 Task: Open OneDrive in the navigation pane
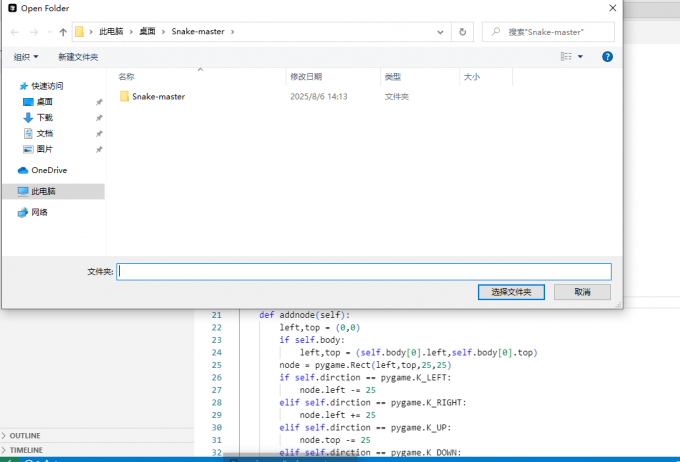(49, 170)
